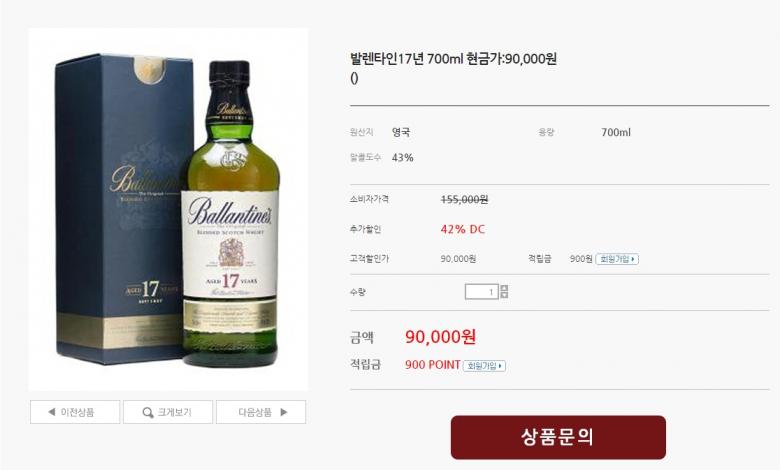This screenshot has height=470, width=780.
Task: Click the 영국 origin value
Action: click(401, 132)
